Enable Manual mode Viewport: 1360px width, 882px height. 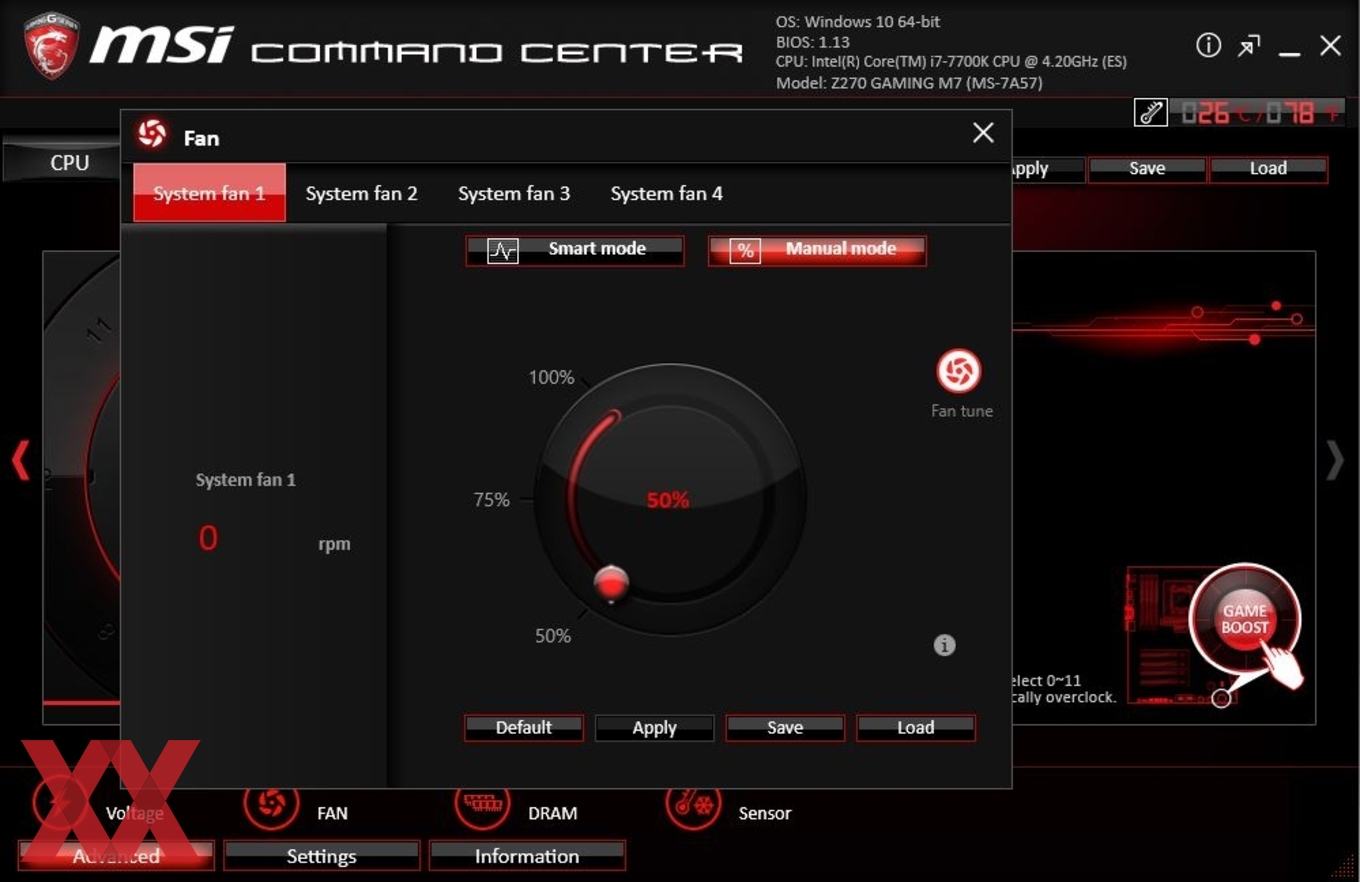pos(817,250)
